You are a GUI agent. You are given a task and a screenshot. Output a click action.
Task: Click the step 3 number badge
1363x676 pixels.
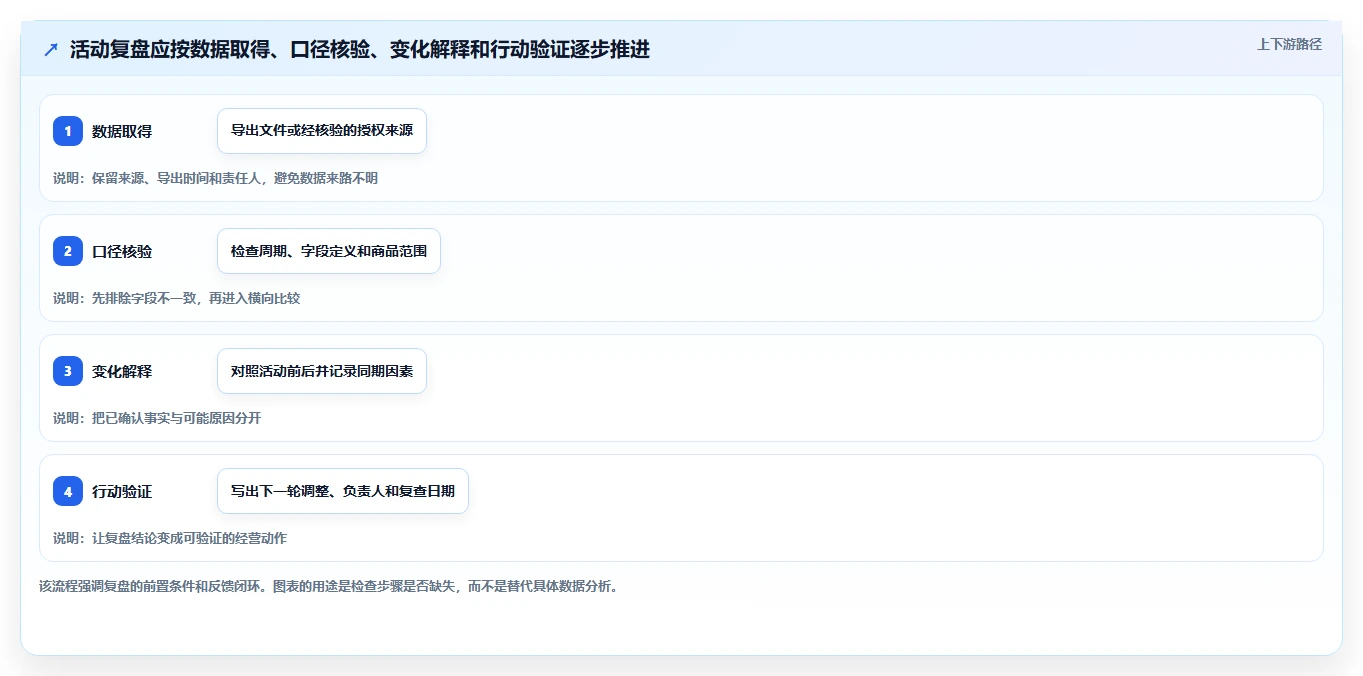click(x=68, y=371)
